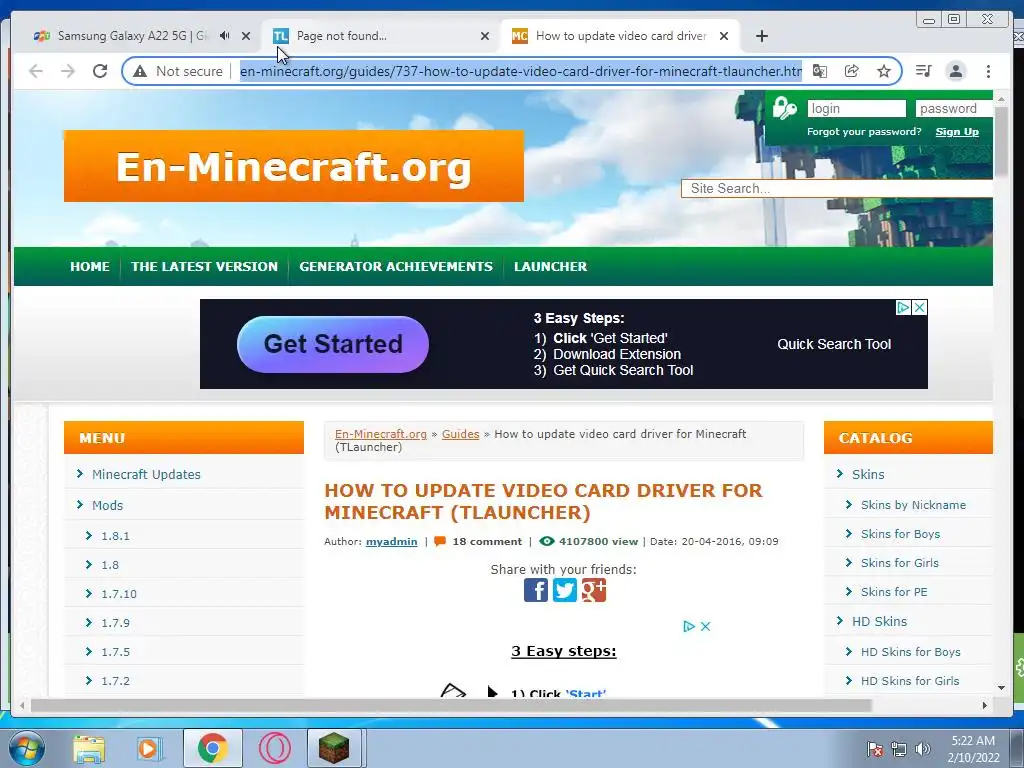This screenshot has width=1024, height=768.
Task: Click the AdChoices icon on top banner
Action: [903, 307]
